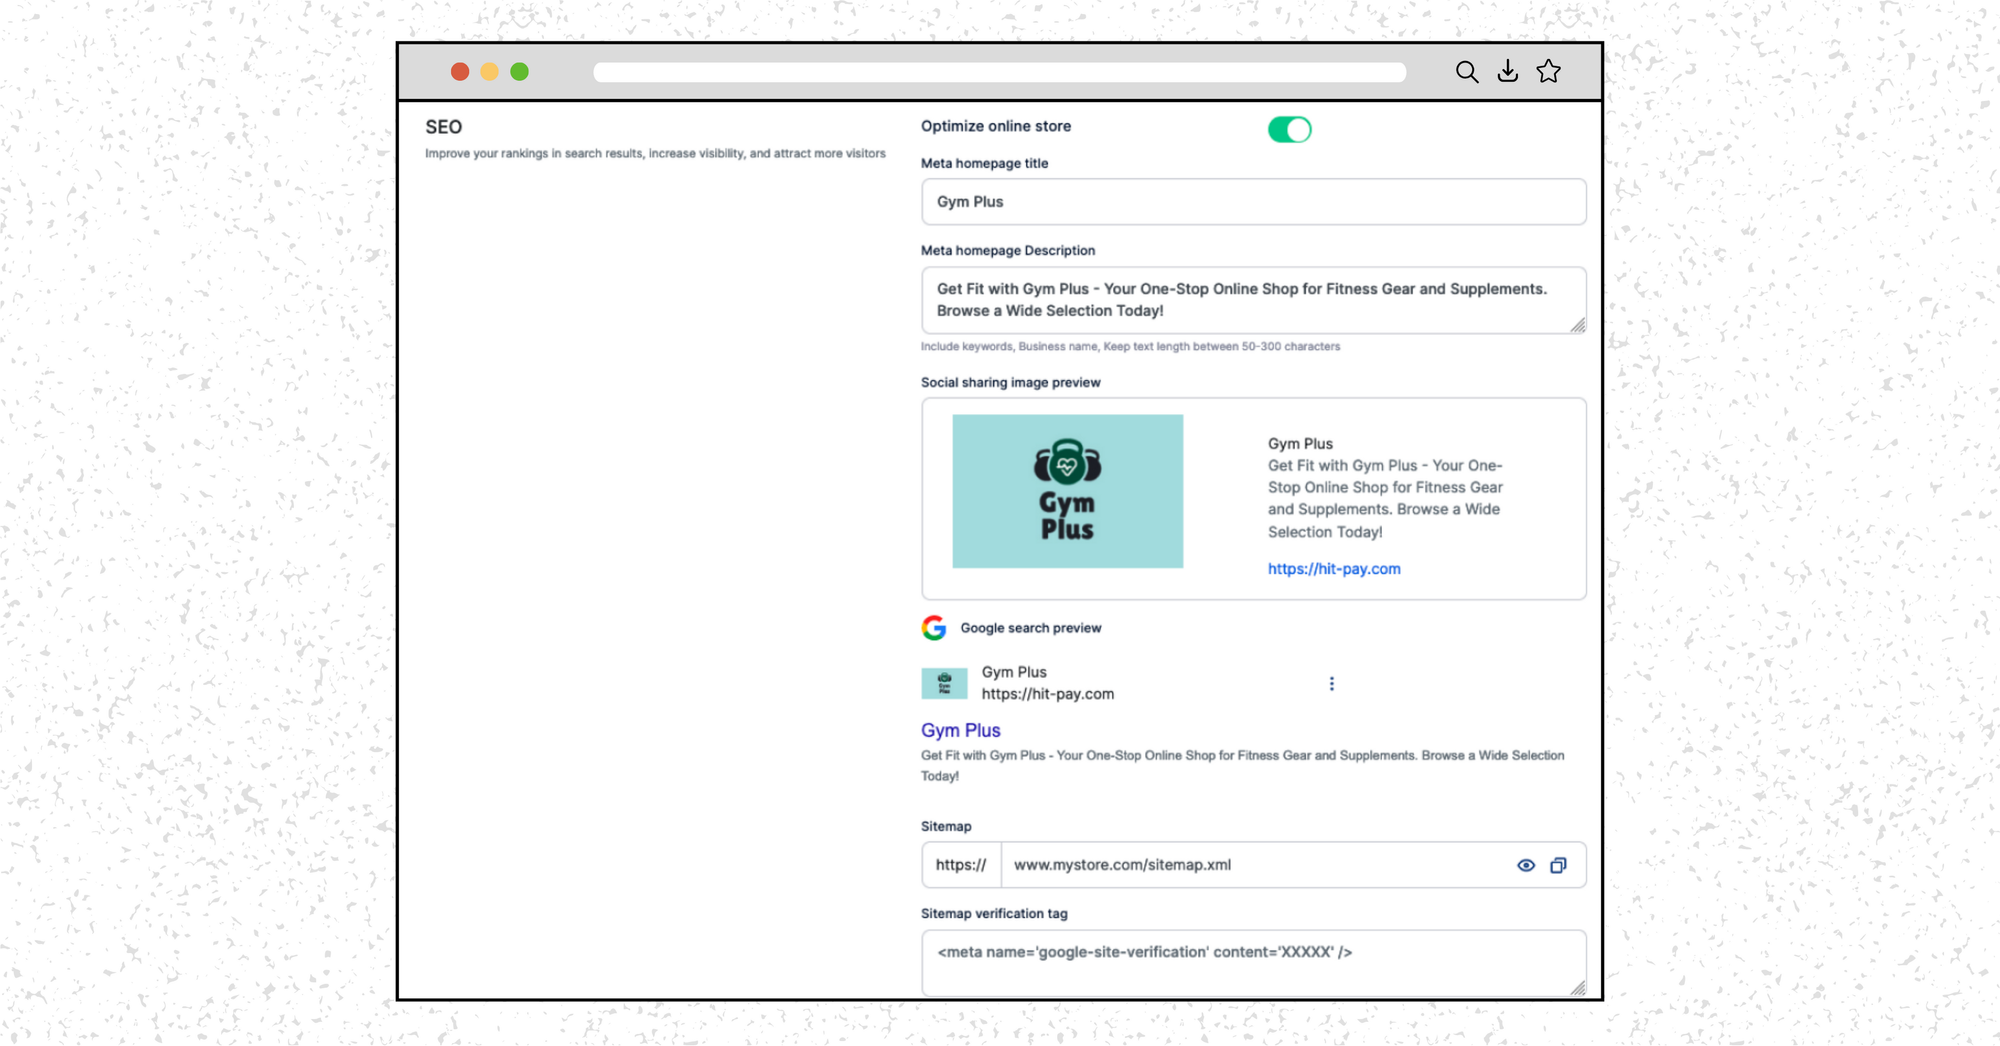2000x1046 pixels.
Task: Click the Gym Plus social sharing image
Action: [1067, 491]
